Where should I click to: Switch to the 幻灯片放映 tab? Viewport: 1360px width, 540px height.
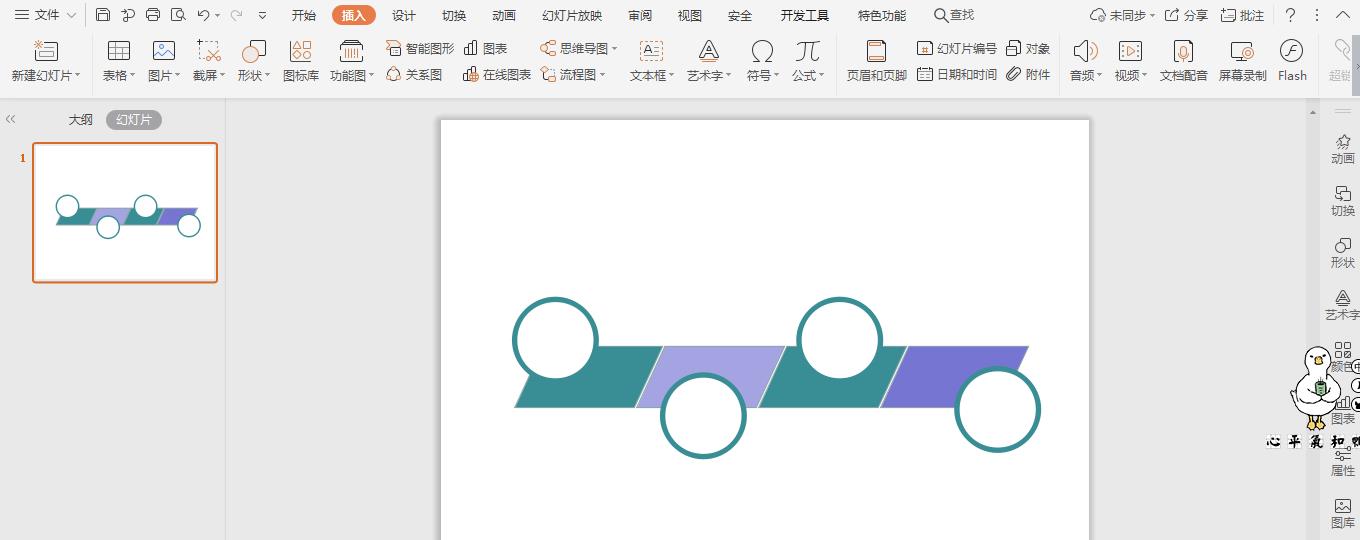point(572,15)
